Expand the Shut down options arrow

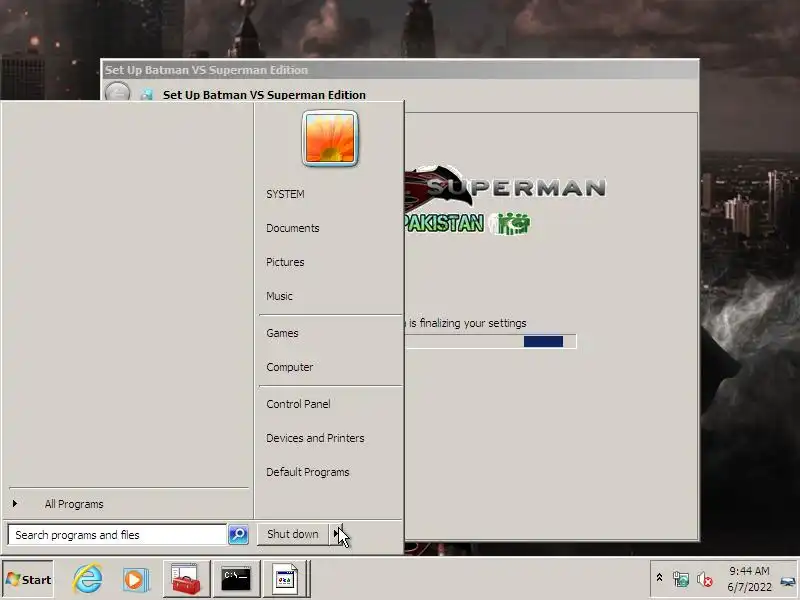336,534
